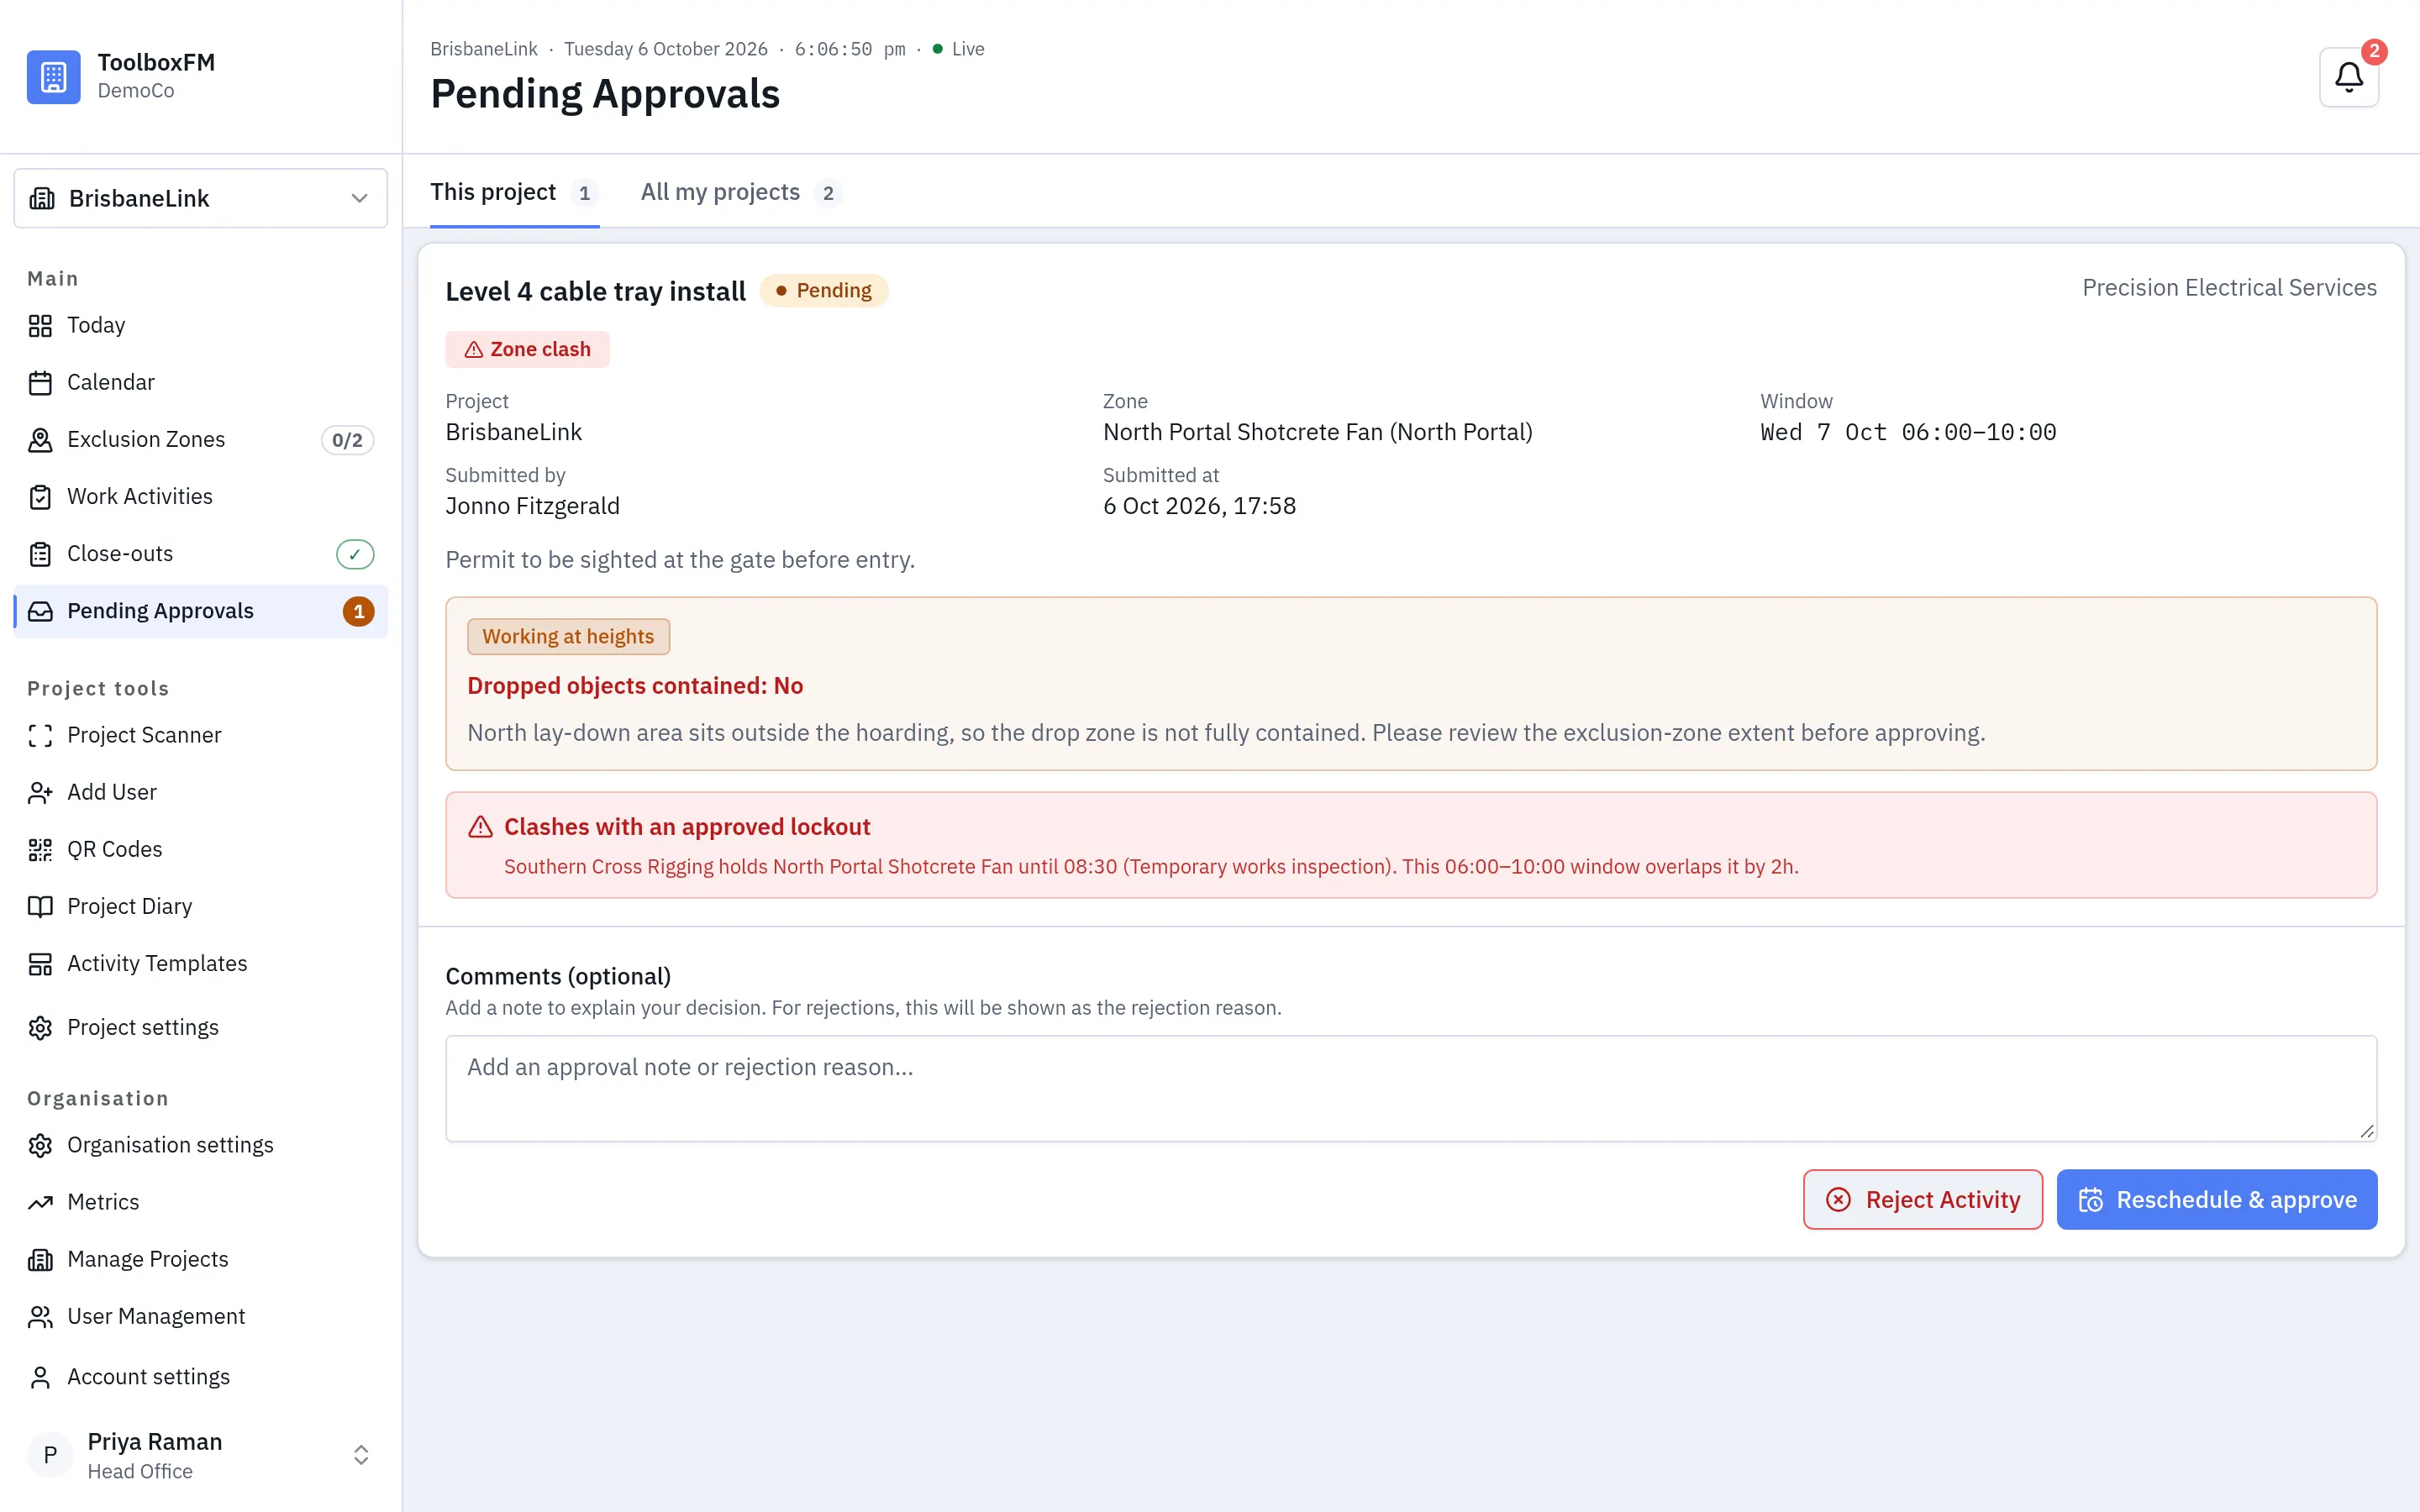The image size is (2420, 1512).
Task: Open Work Activities page
Action: [x=200, y=497]
